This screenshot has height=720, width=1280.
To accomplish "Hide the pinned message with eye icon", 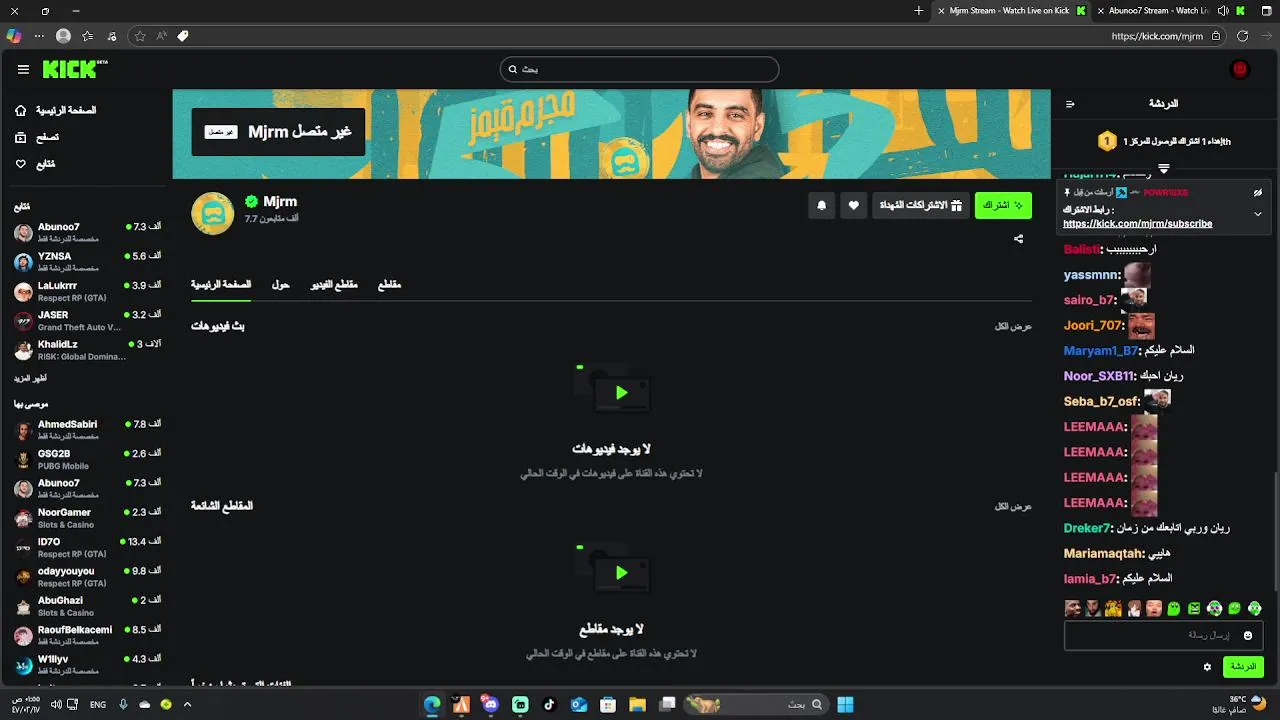I will point(1258,192).
